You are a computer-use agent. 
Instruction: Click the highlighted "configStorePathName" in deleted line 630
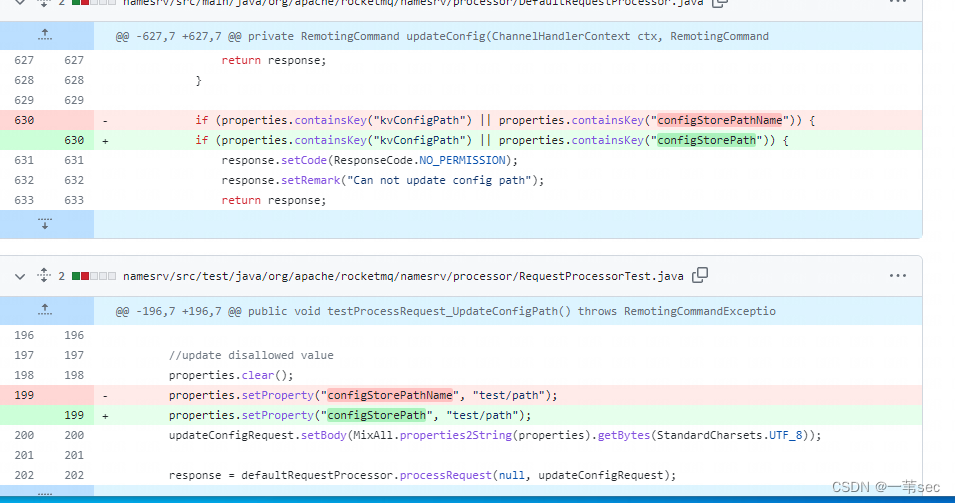(x=720, y=120)
